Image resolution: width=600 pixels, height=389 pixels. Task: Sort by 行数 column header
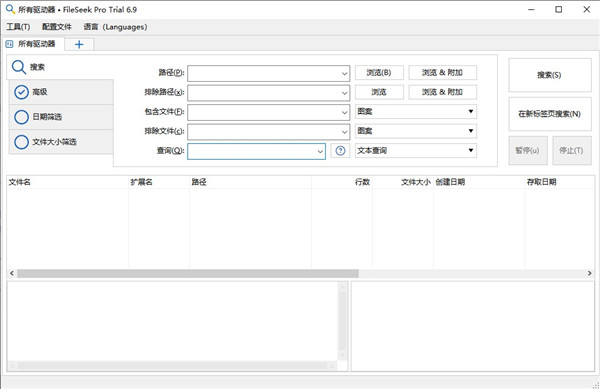point(342,182)
